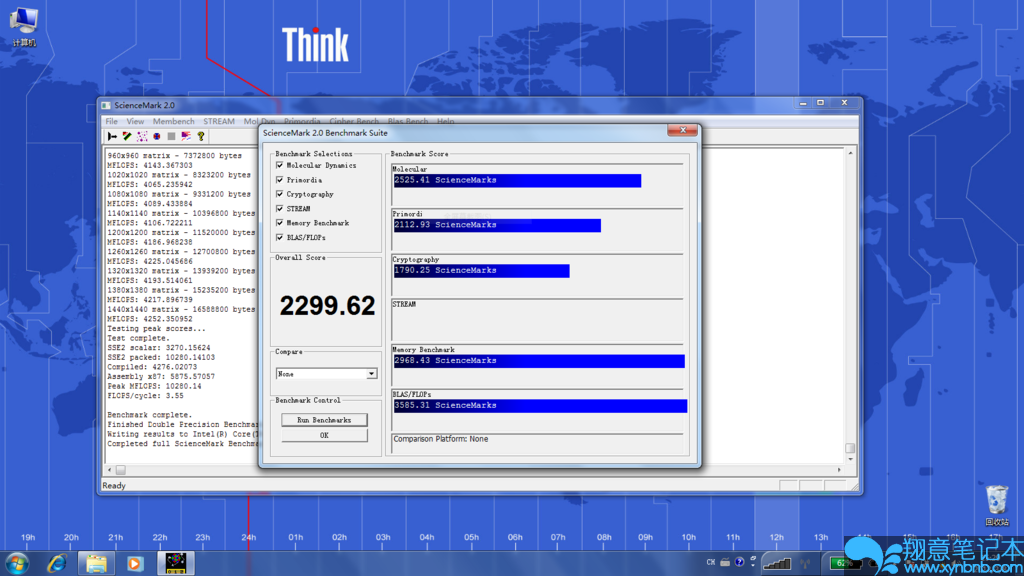
Task: Toggle the Primordia benchmark checkbox
Action: click(x=280, y=180)
